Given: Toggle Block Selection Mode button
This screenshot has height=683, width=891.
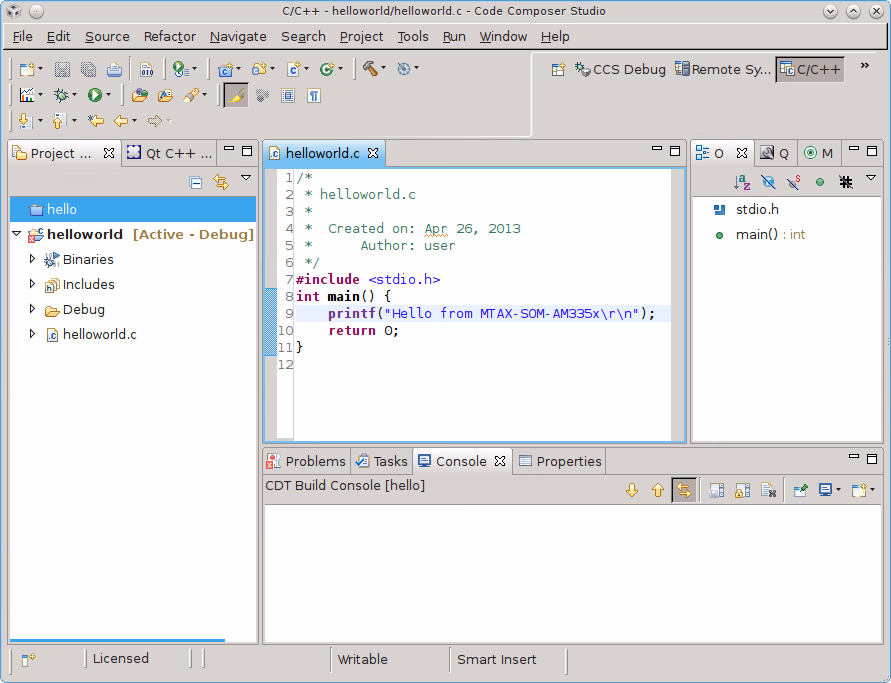Looking at the screenshot, I should [288, 95].
